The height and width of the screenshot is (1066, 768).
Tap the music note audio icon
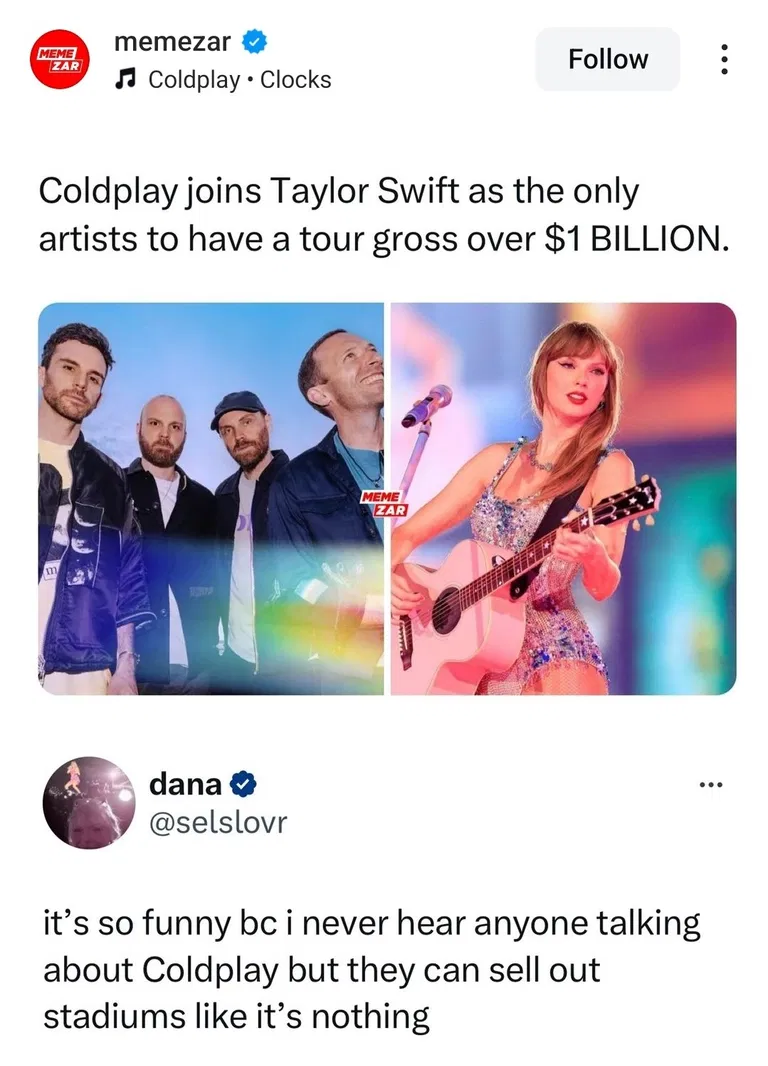pos(123,80)
